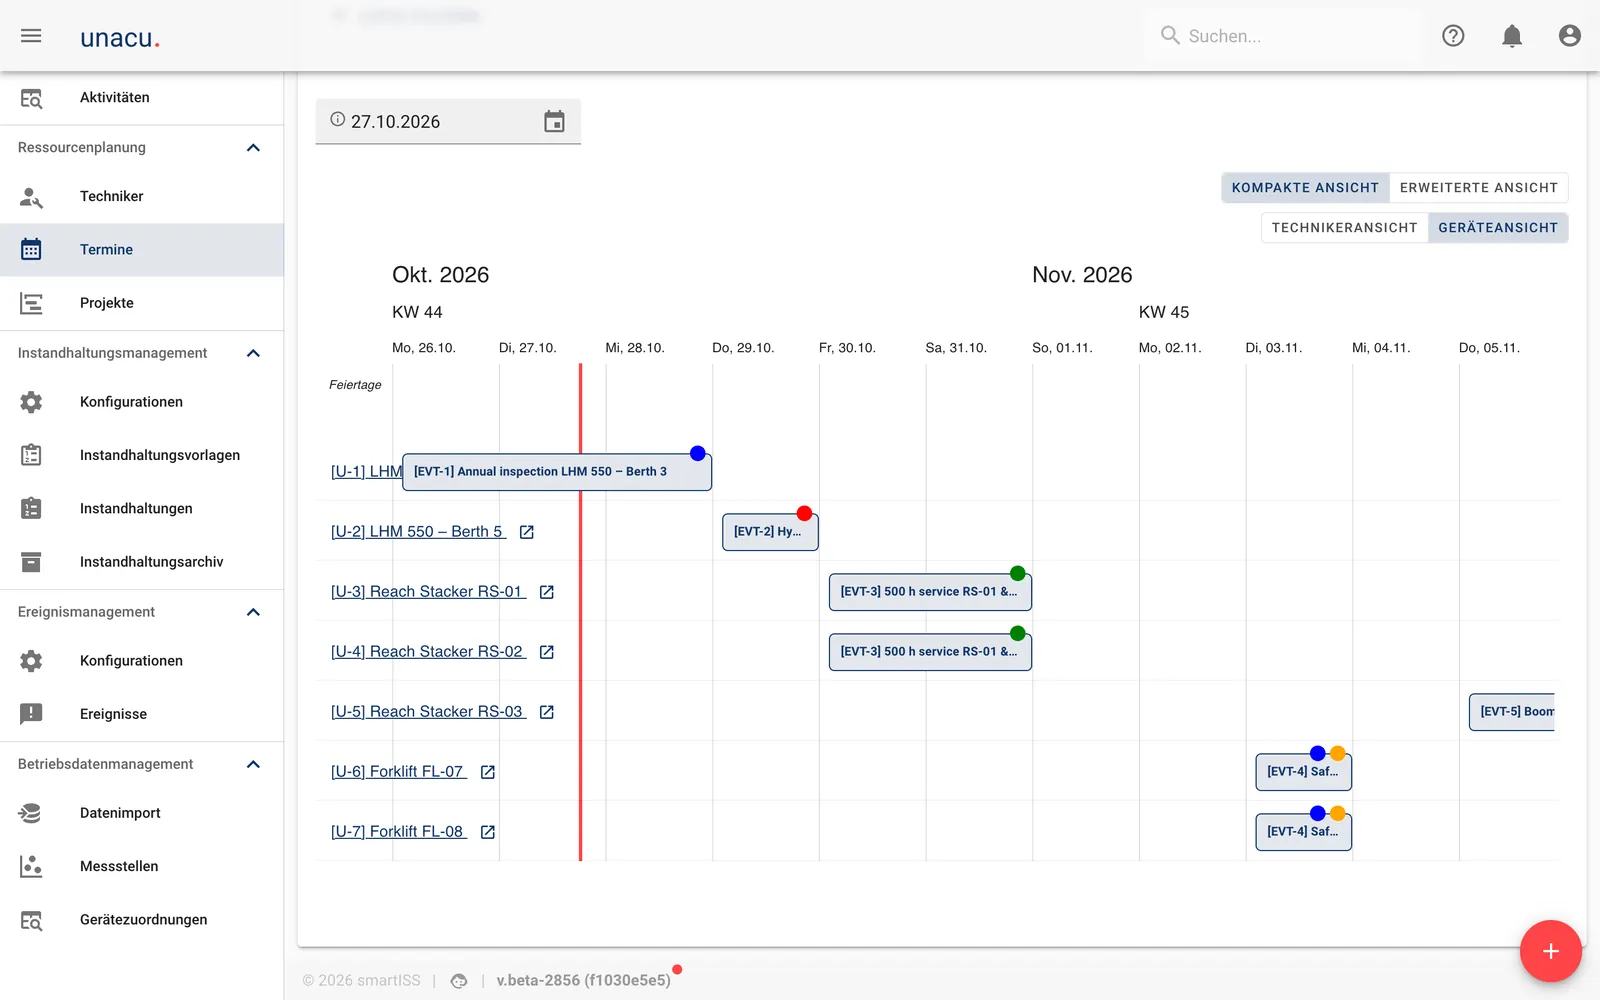
Task: Open the calendar date picker icon
Action: click(554, 122)
